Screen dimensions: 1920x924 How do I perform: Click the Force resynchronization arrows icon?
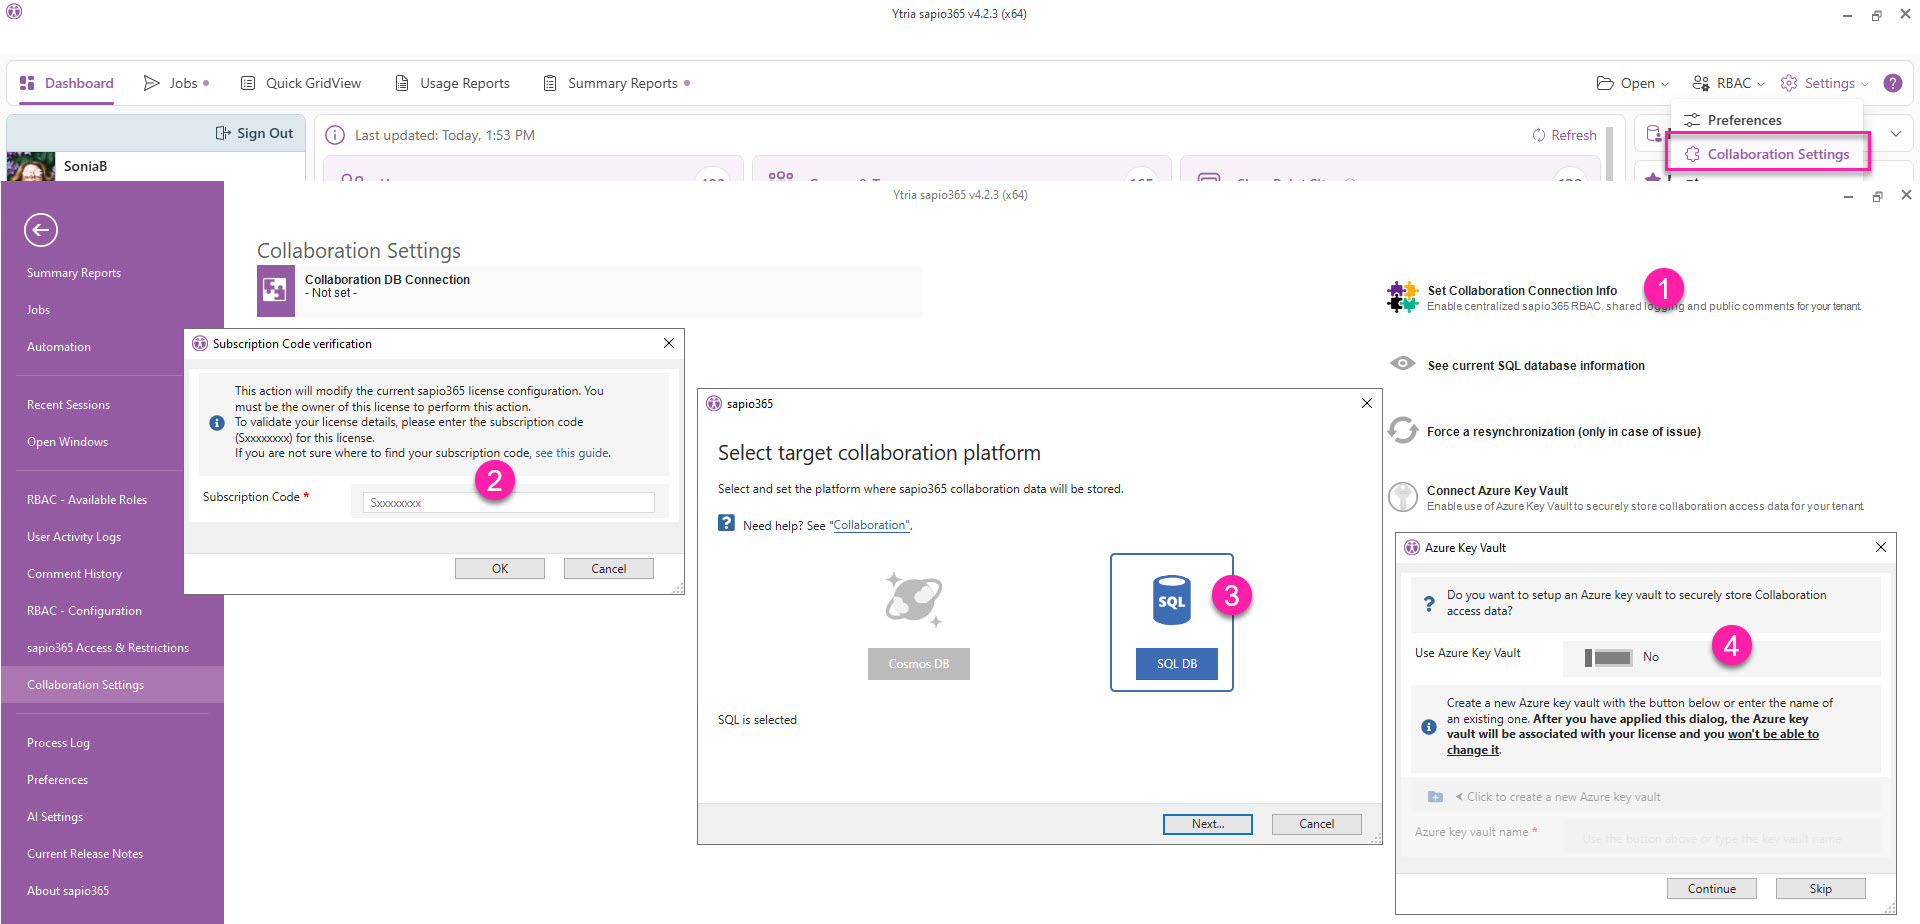point(1403,430)
